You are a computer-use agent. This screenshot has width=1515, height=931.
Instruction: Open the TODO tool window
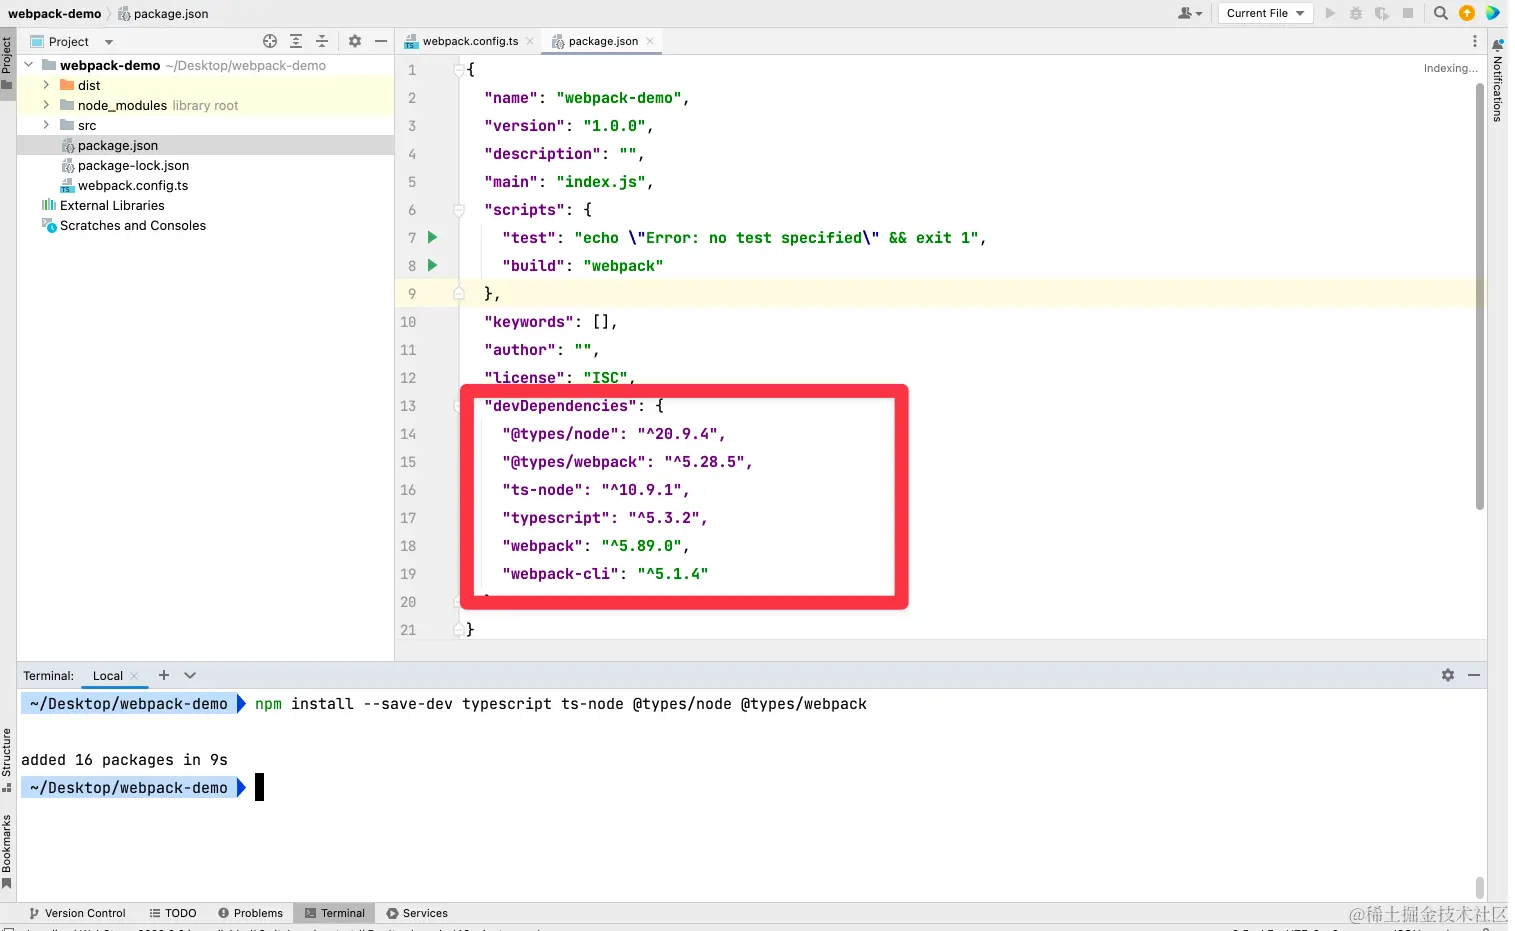(173, 913)
